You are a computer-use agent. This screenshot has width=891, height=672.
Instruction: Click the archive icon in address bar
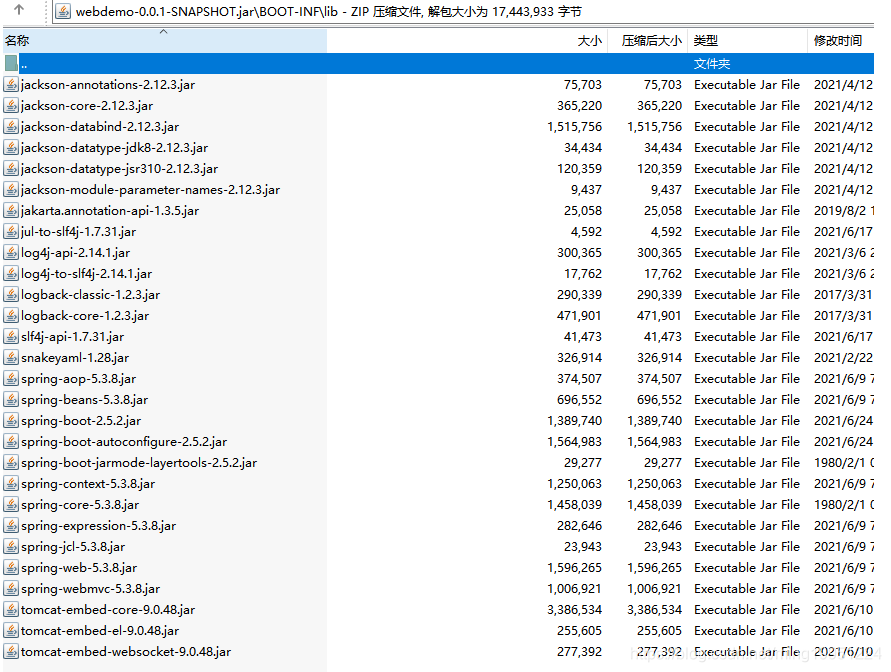click(x=63, y=11)
